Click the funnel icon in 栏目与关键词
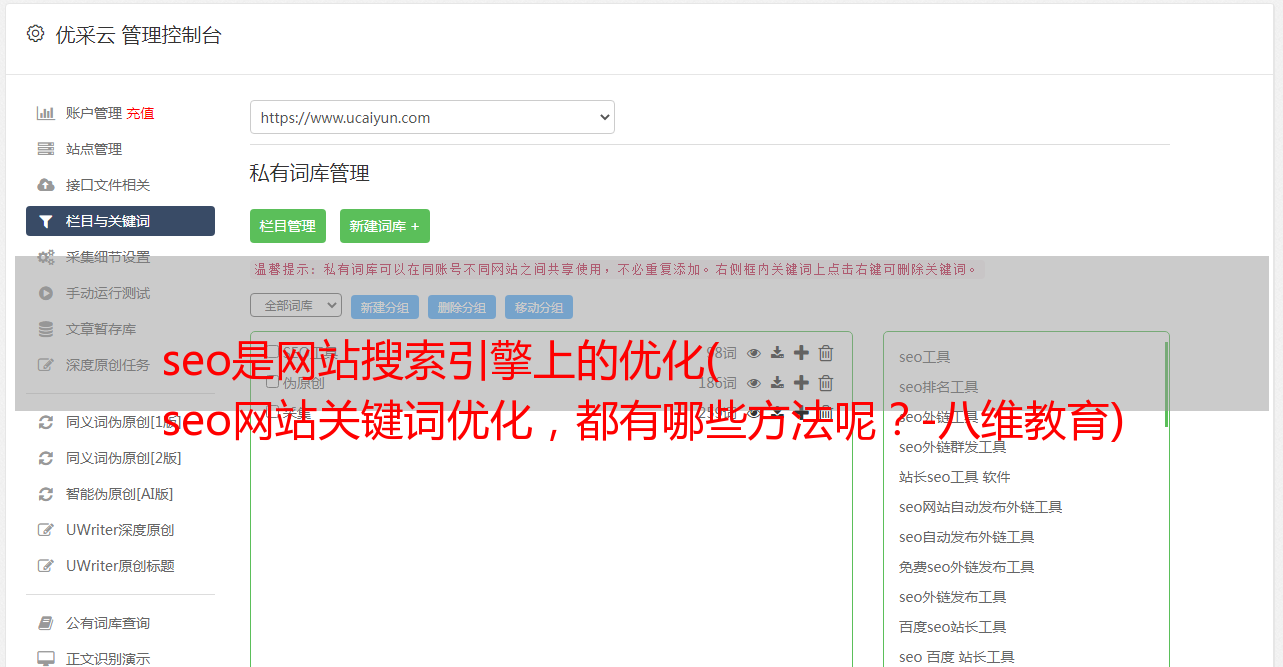The height and width of the screenshot is (667, 1283). tap(45, 221)
